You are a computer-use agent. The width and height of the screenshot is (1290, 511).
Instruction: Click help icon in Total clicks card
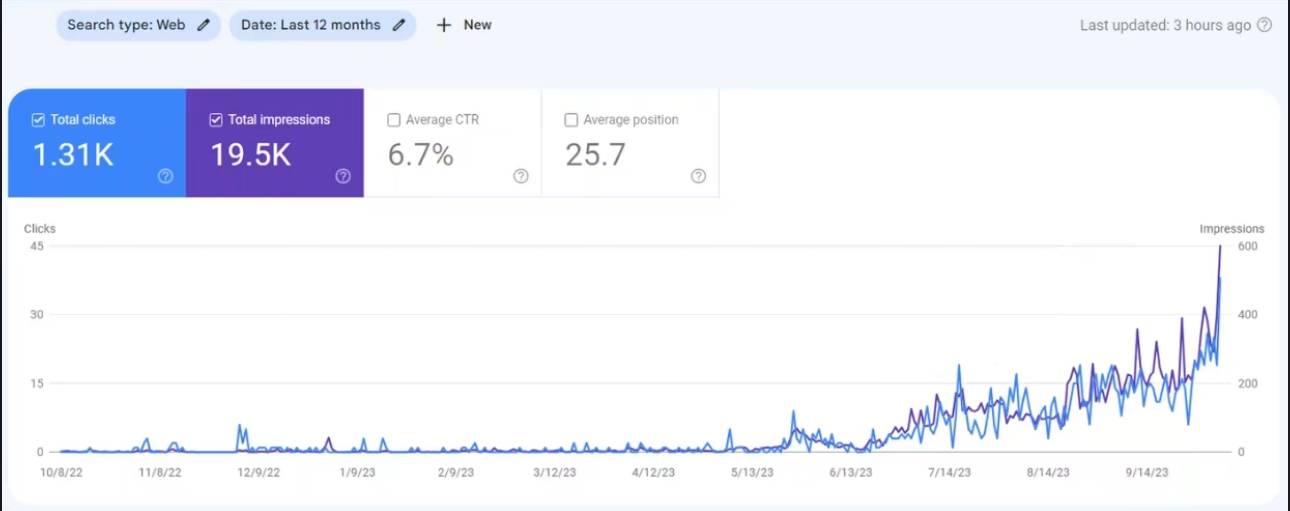[x=166, y=176]
